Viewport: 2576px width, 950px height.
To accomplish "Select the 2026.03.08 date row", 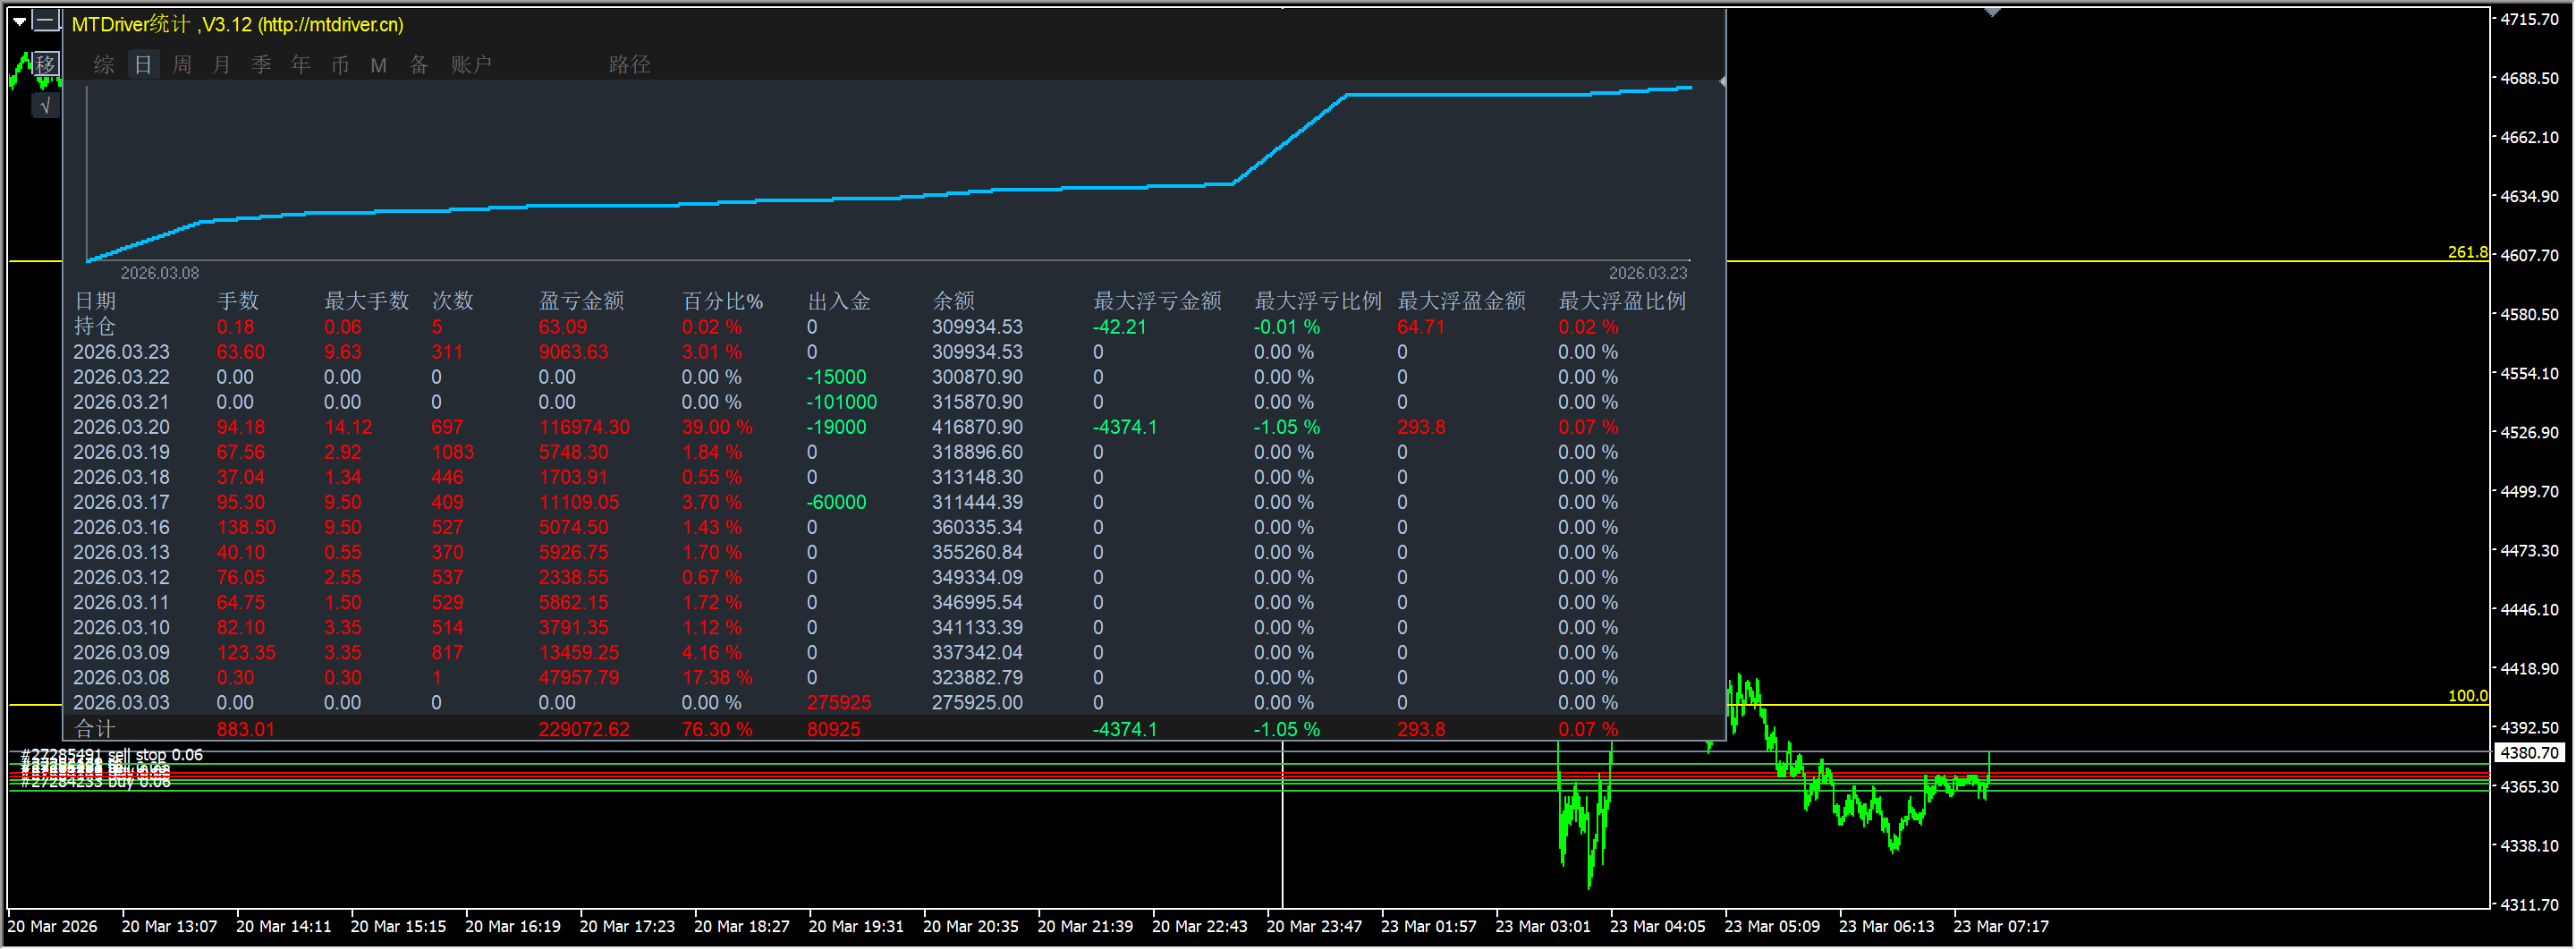I will (x=121, y=677).
